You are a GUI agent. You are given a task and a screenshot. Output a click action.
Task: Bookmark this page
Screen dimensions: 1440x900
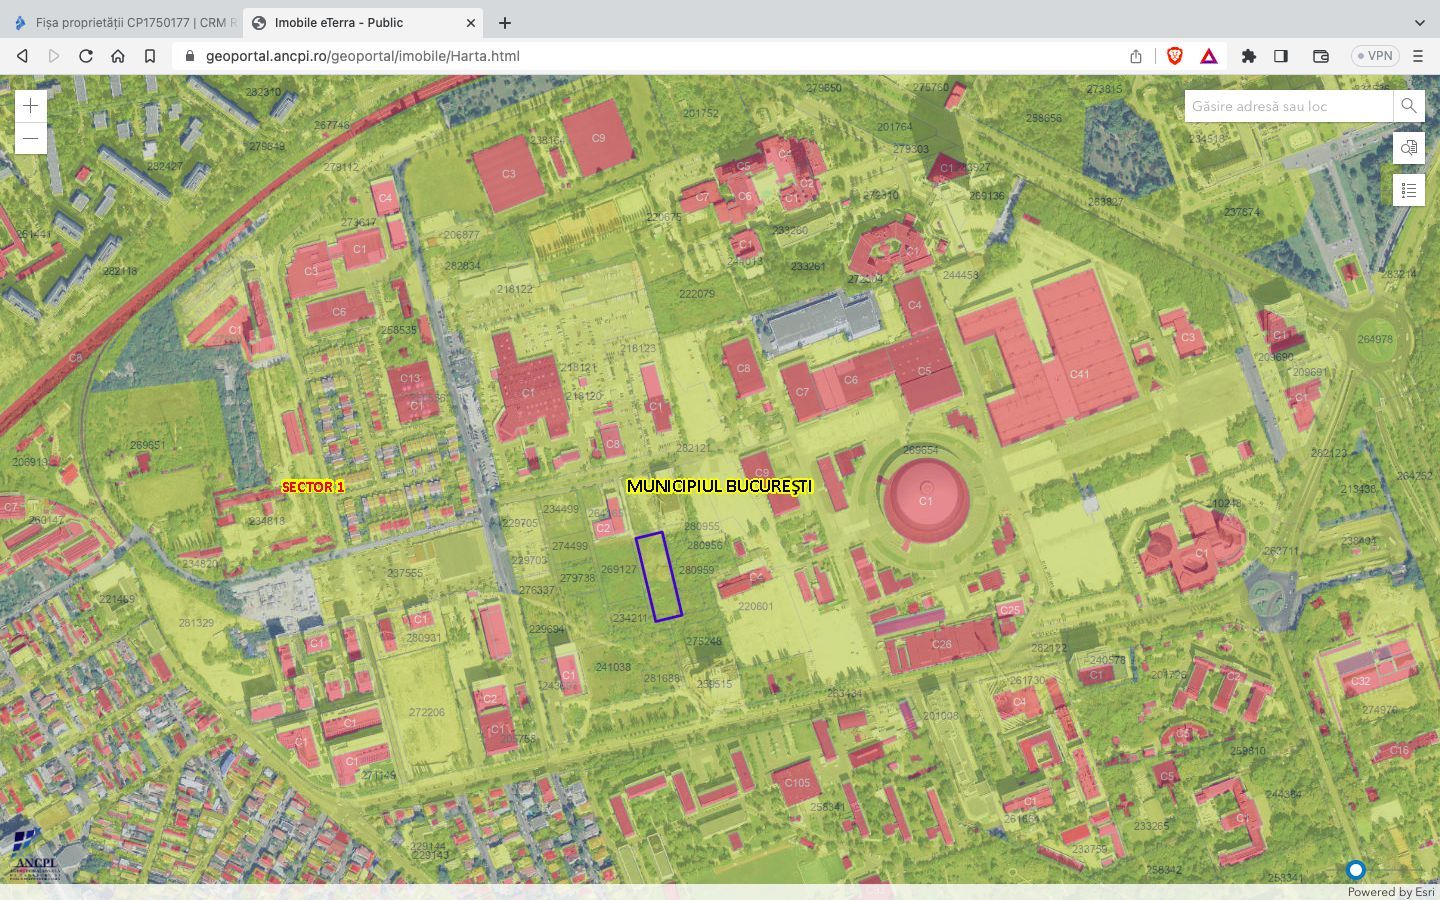pos(150,56)
